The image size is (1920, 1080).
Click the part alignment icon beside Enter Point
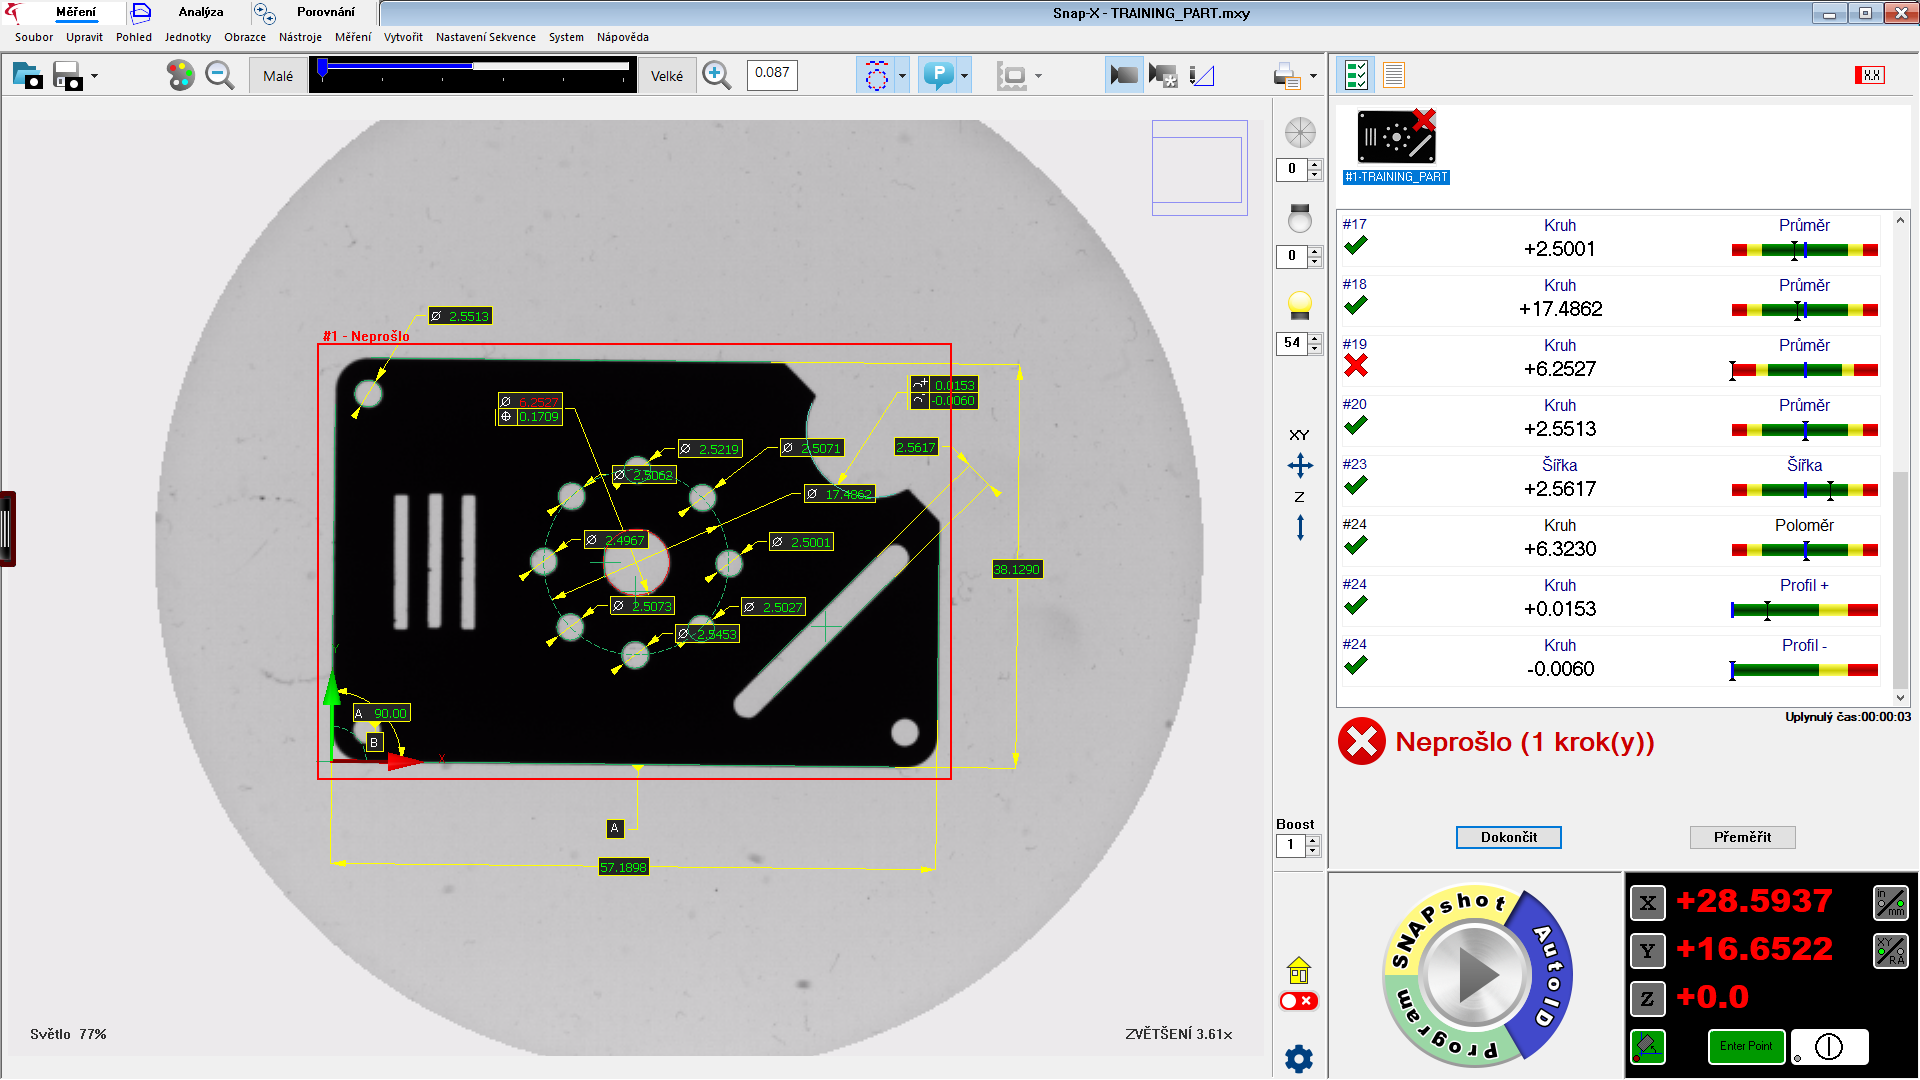click(1647, 1047)
